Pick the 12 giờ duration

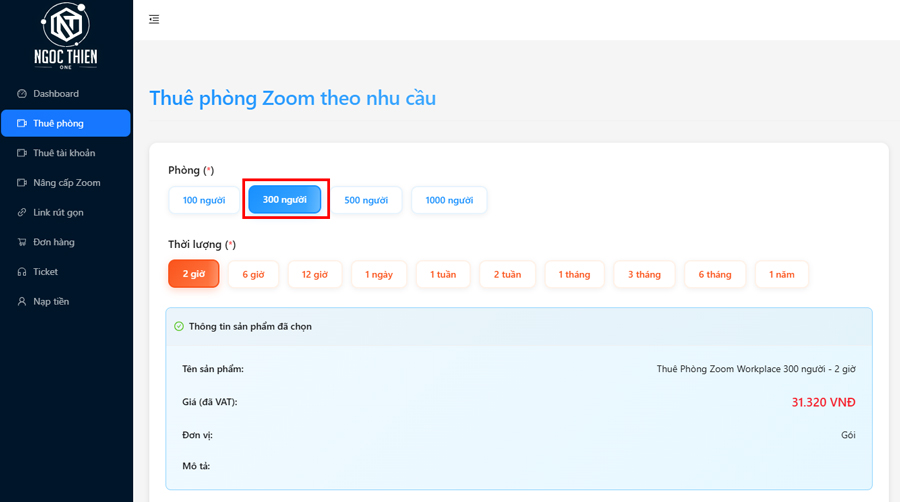pos(315,274)
